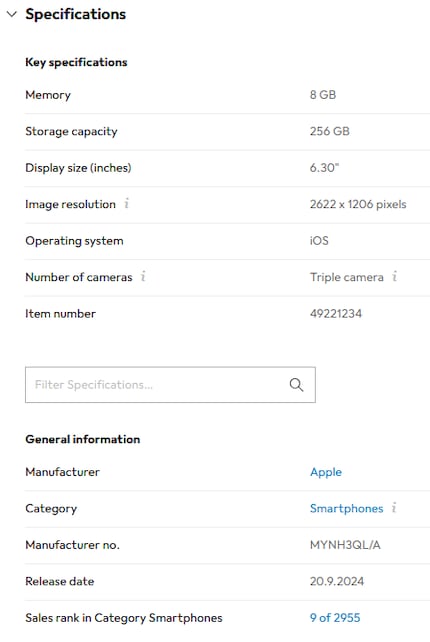Collapse the Specifications section chevron
This screenshot has height=642, width=430.
click(x=12, y=14)
